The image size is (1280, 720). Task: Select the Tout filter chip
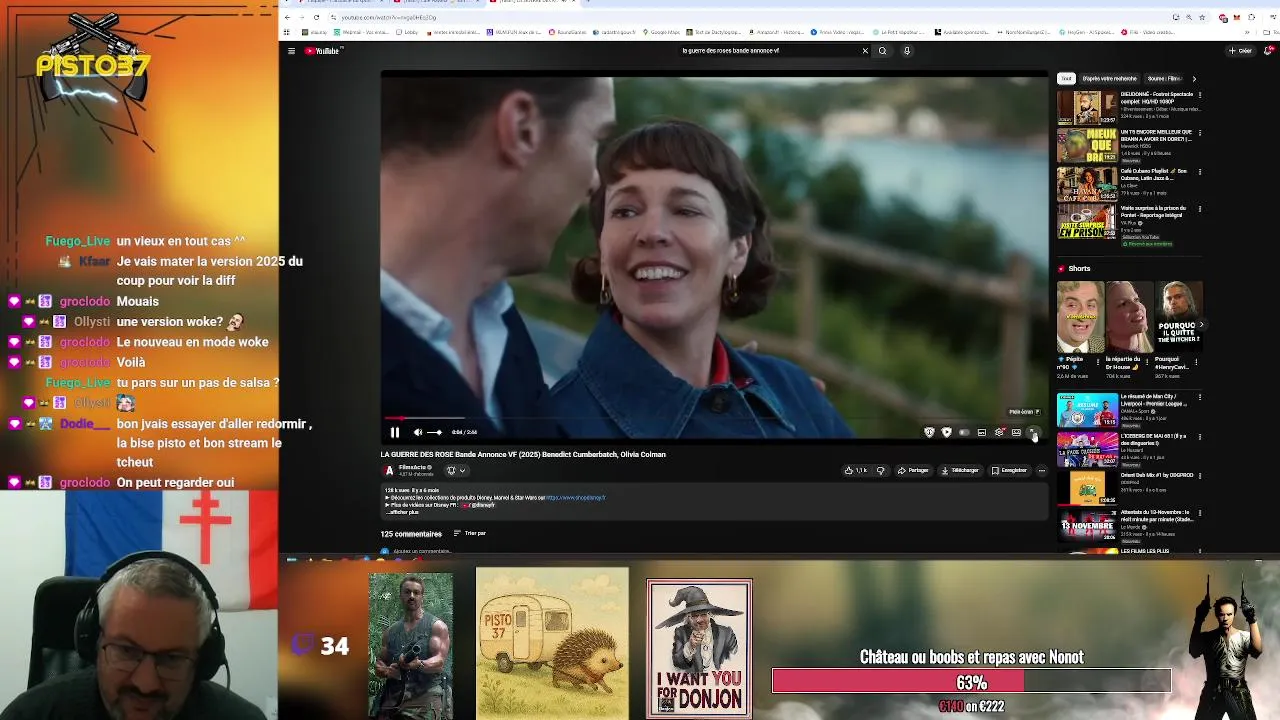coord(1066,78)
